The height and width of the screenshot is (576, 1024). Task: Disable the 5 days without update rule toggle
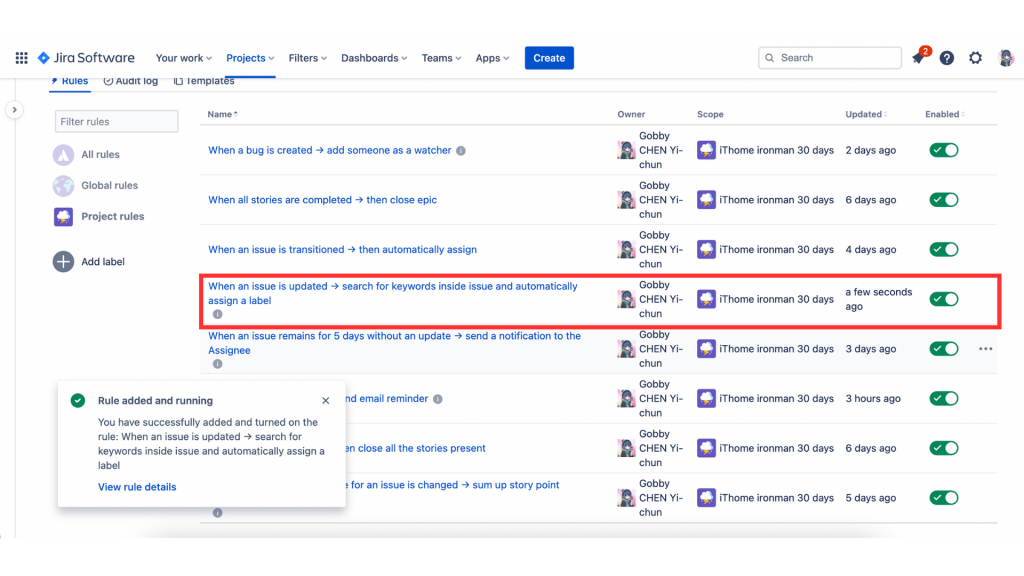click(944, 349)
